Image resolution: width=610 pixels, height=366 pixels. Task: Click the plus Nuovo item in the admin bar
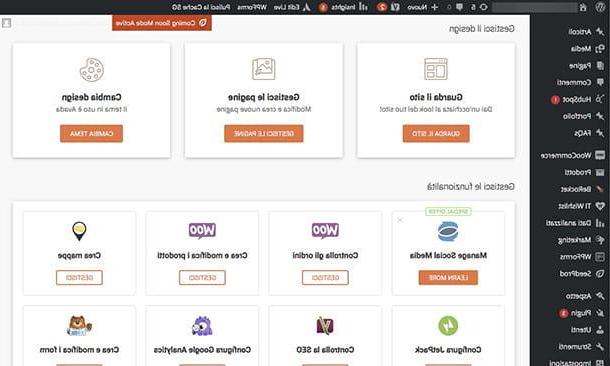pos(423,7)
